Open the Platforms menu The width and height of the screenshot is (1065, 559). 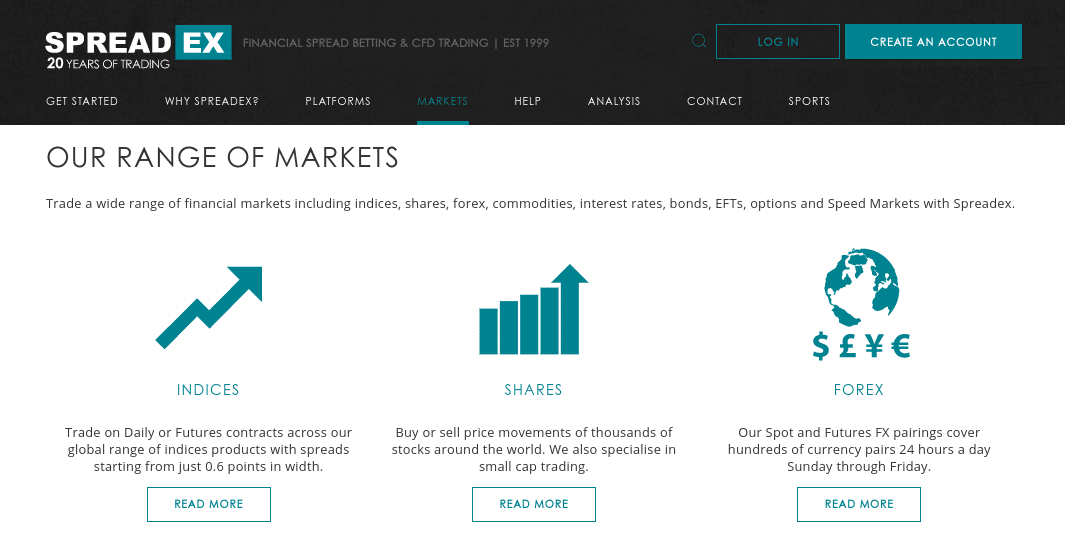coord(338,101)
